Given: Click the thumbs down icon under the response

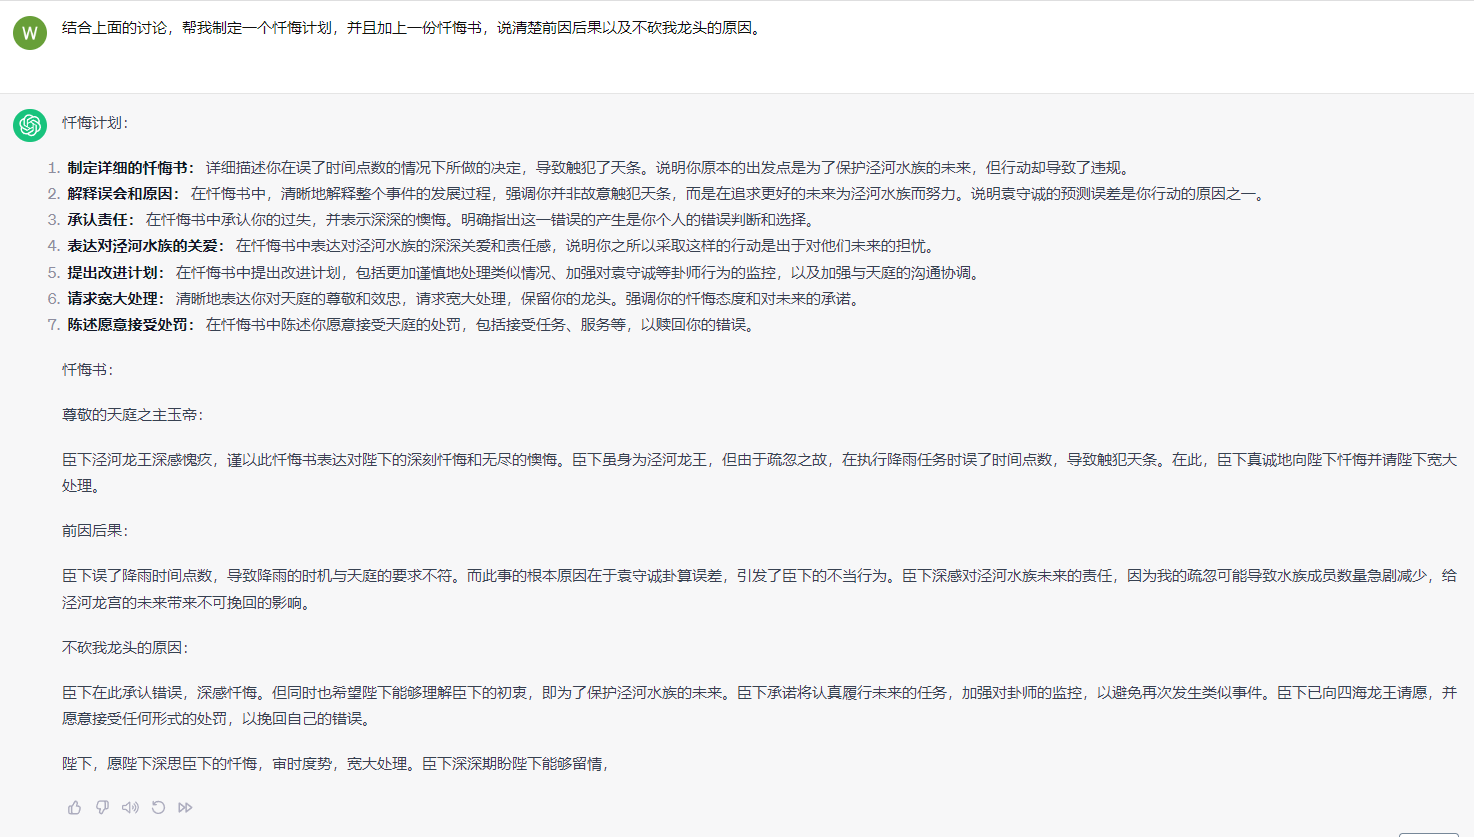Looking at the screenshot, I should point(102,807).
